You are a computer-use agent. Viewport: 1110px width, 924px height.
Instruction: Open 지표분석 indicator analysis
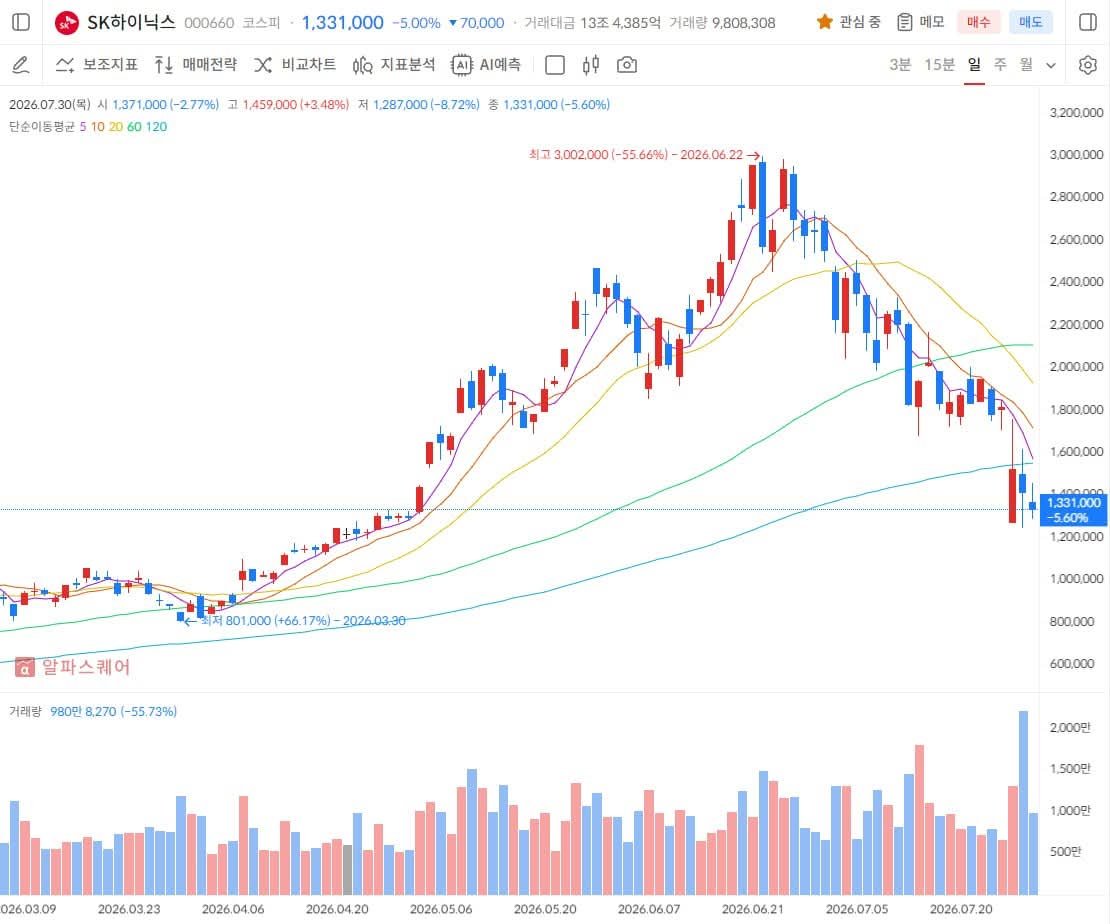pyautogui.click(x=394, y=65)
